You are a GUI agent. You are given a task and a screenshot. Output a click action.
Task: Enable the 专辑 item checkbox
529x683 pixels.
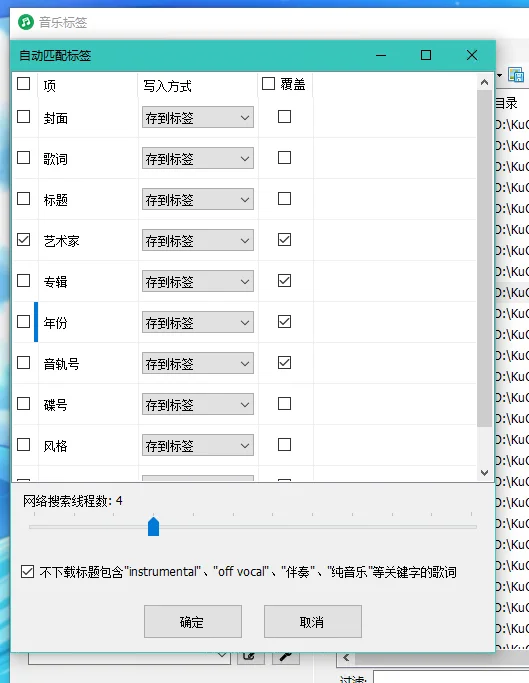pyautogui.click(x=24, y=281)
